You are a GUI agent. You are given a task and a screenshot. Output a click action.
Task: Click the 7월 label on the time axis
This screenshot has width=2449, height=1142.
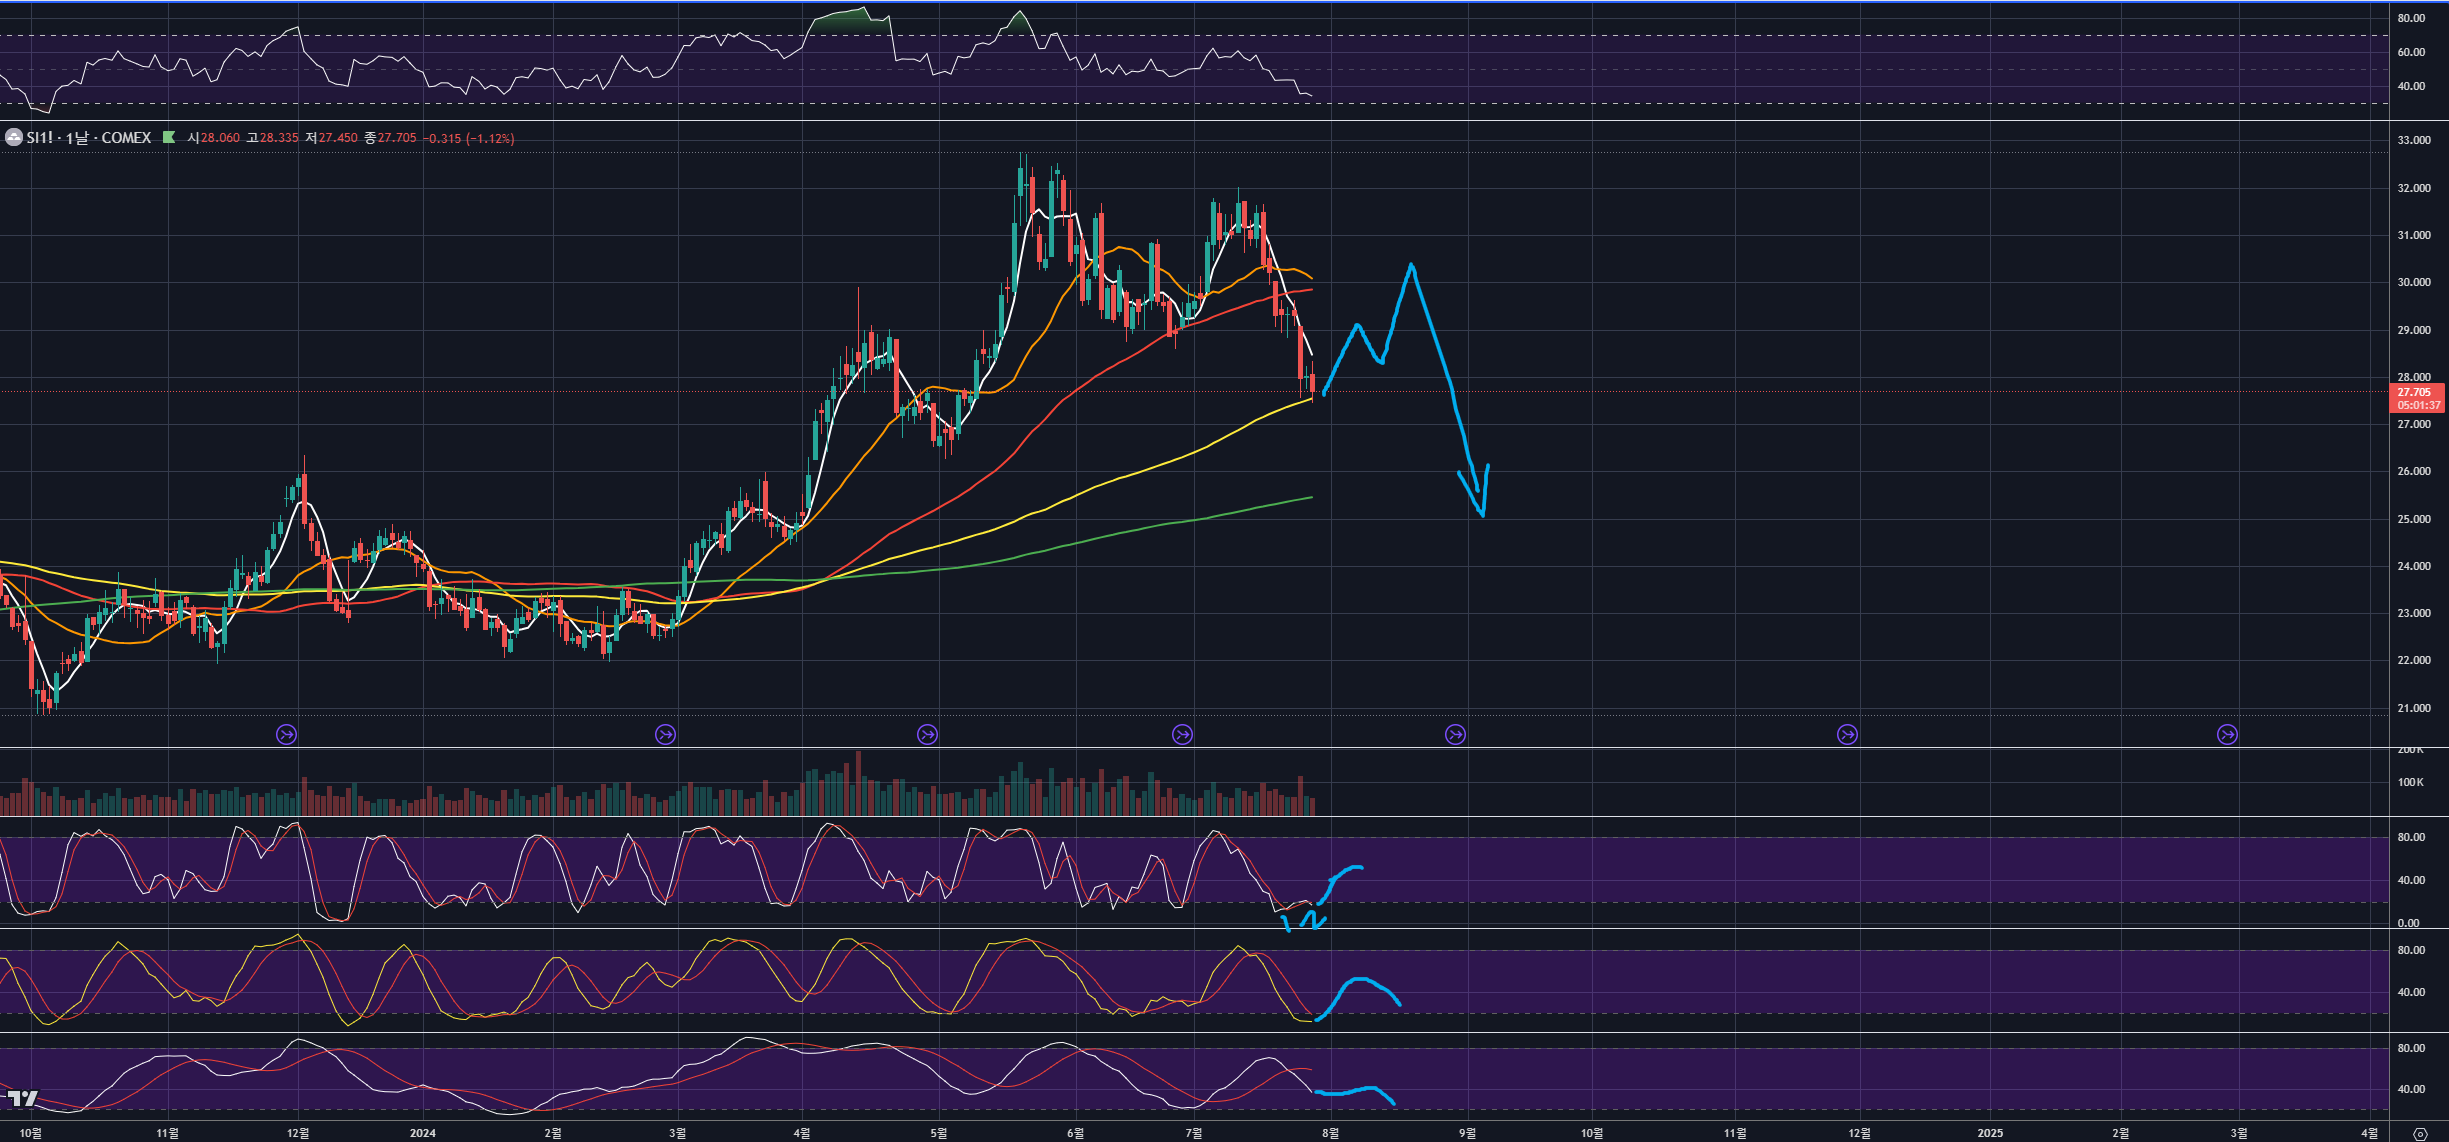[1193, 1133]
